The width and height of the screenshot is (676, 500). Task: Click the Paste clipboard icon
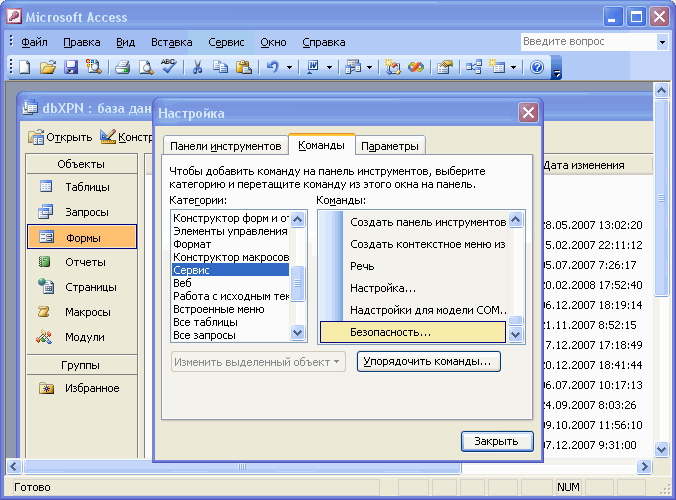pos(244,67)
